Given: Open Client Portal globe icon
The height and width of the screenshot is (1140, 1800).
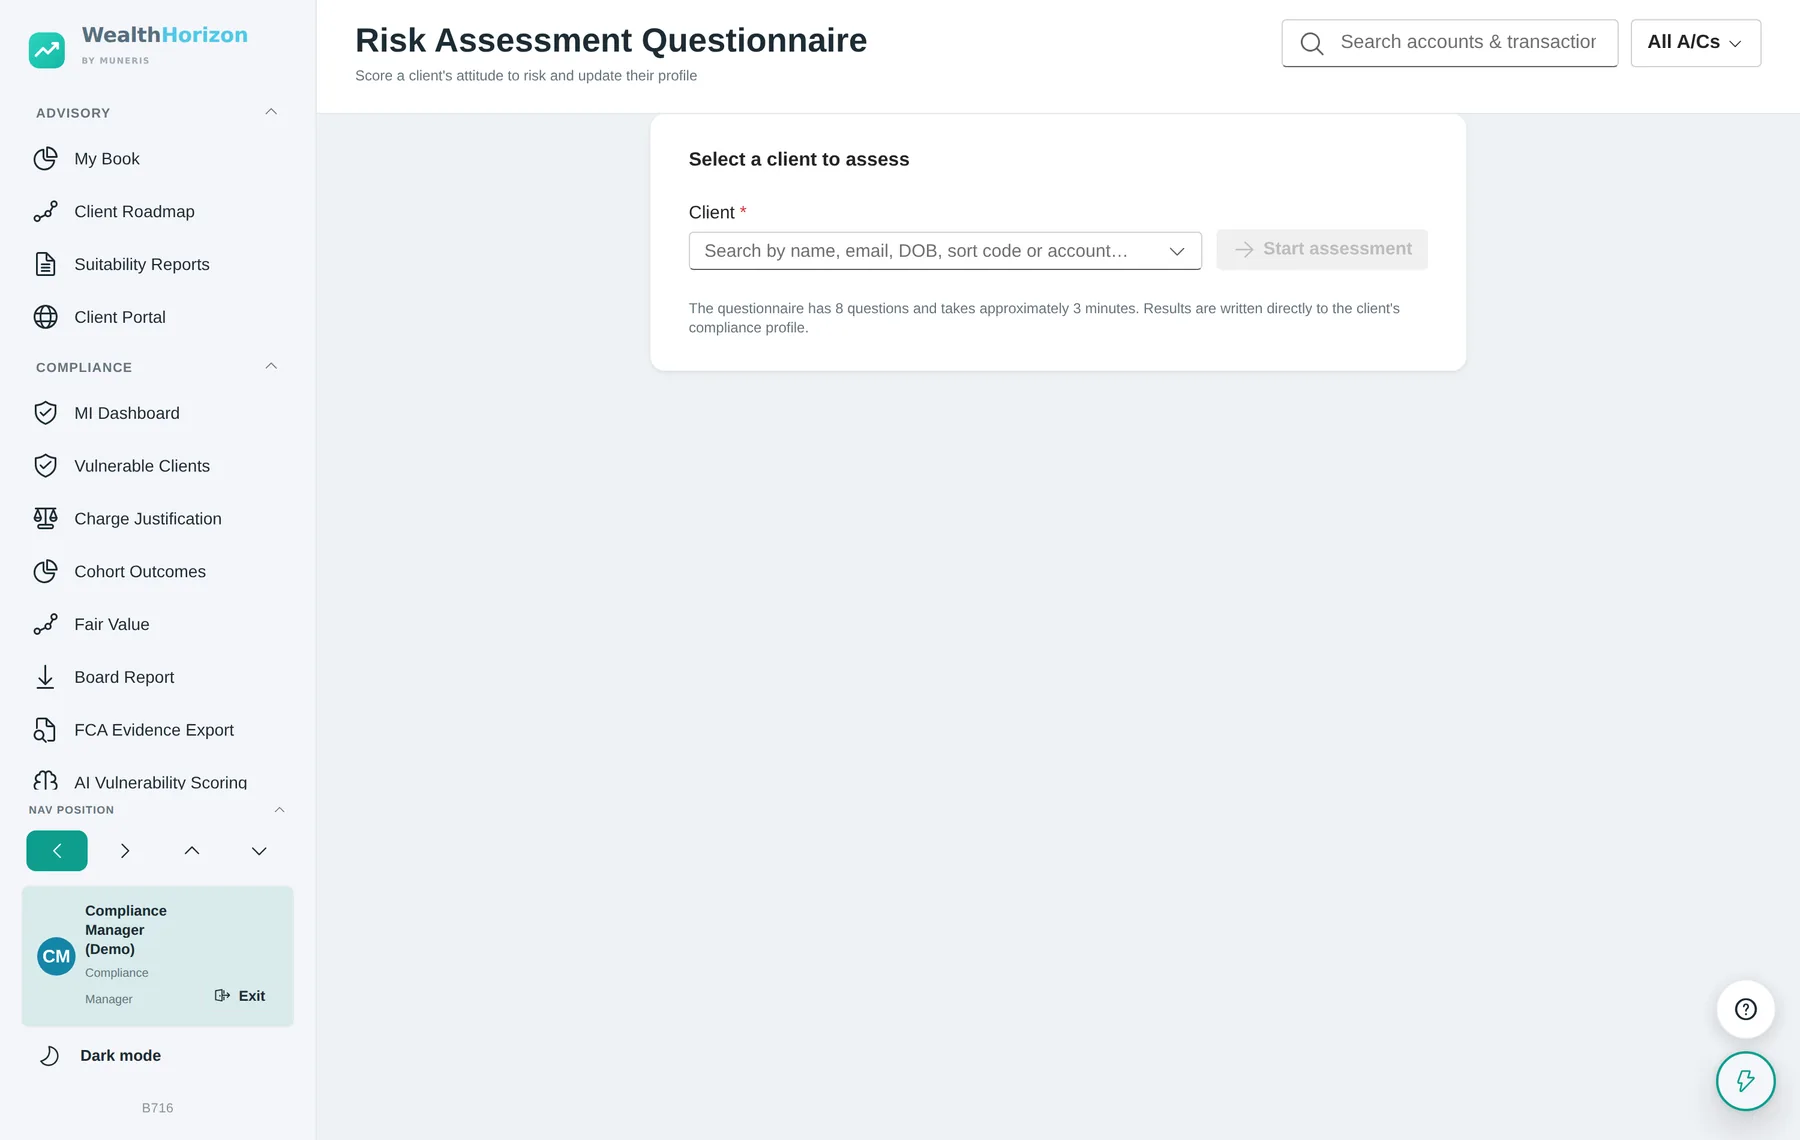Looking at the screenshot, I should click(x=45, y=317).
